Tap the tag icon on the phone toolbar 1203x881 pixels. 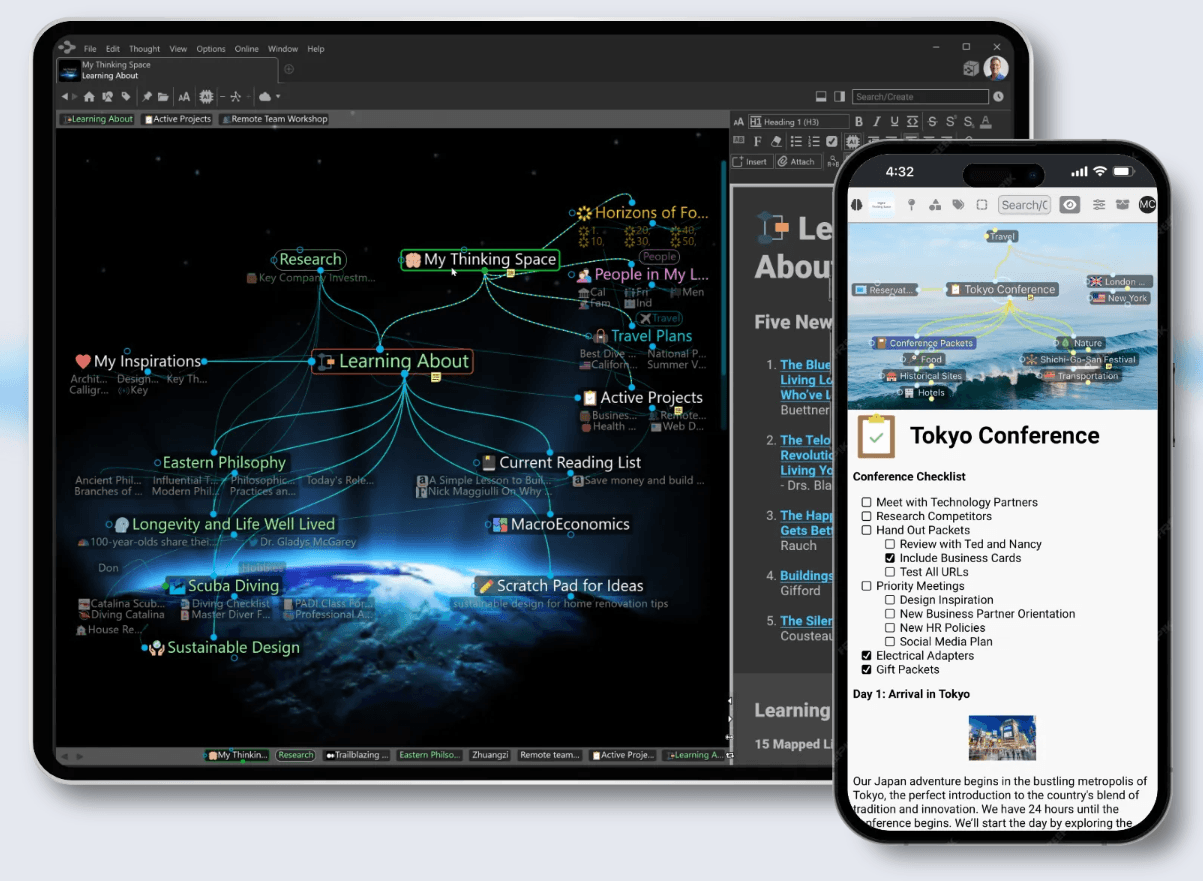point(957,205)
